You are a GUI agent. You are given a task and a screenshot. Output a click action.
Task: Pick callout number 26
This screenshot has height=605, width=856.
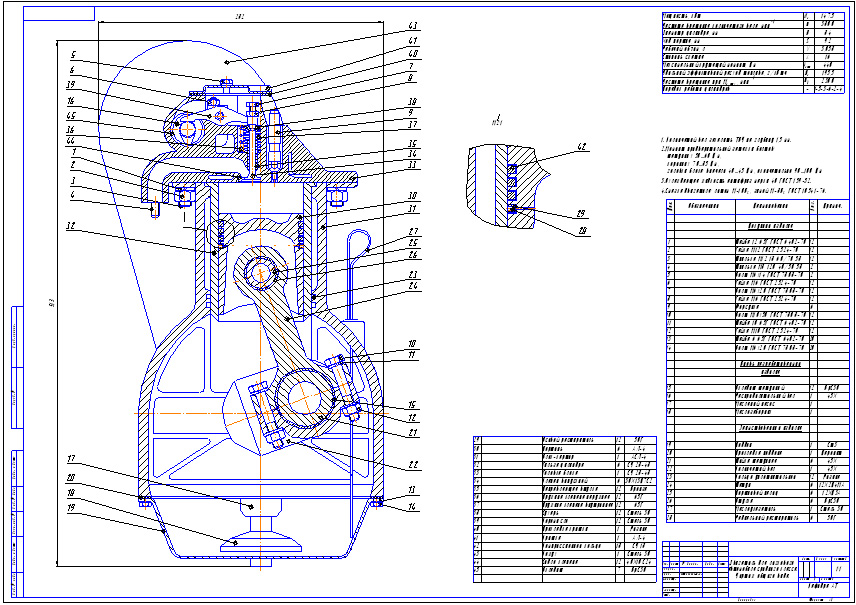(x=413, y=254)
